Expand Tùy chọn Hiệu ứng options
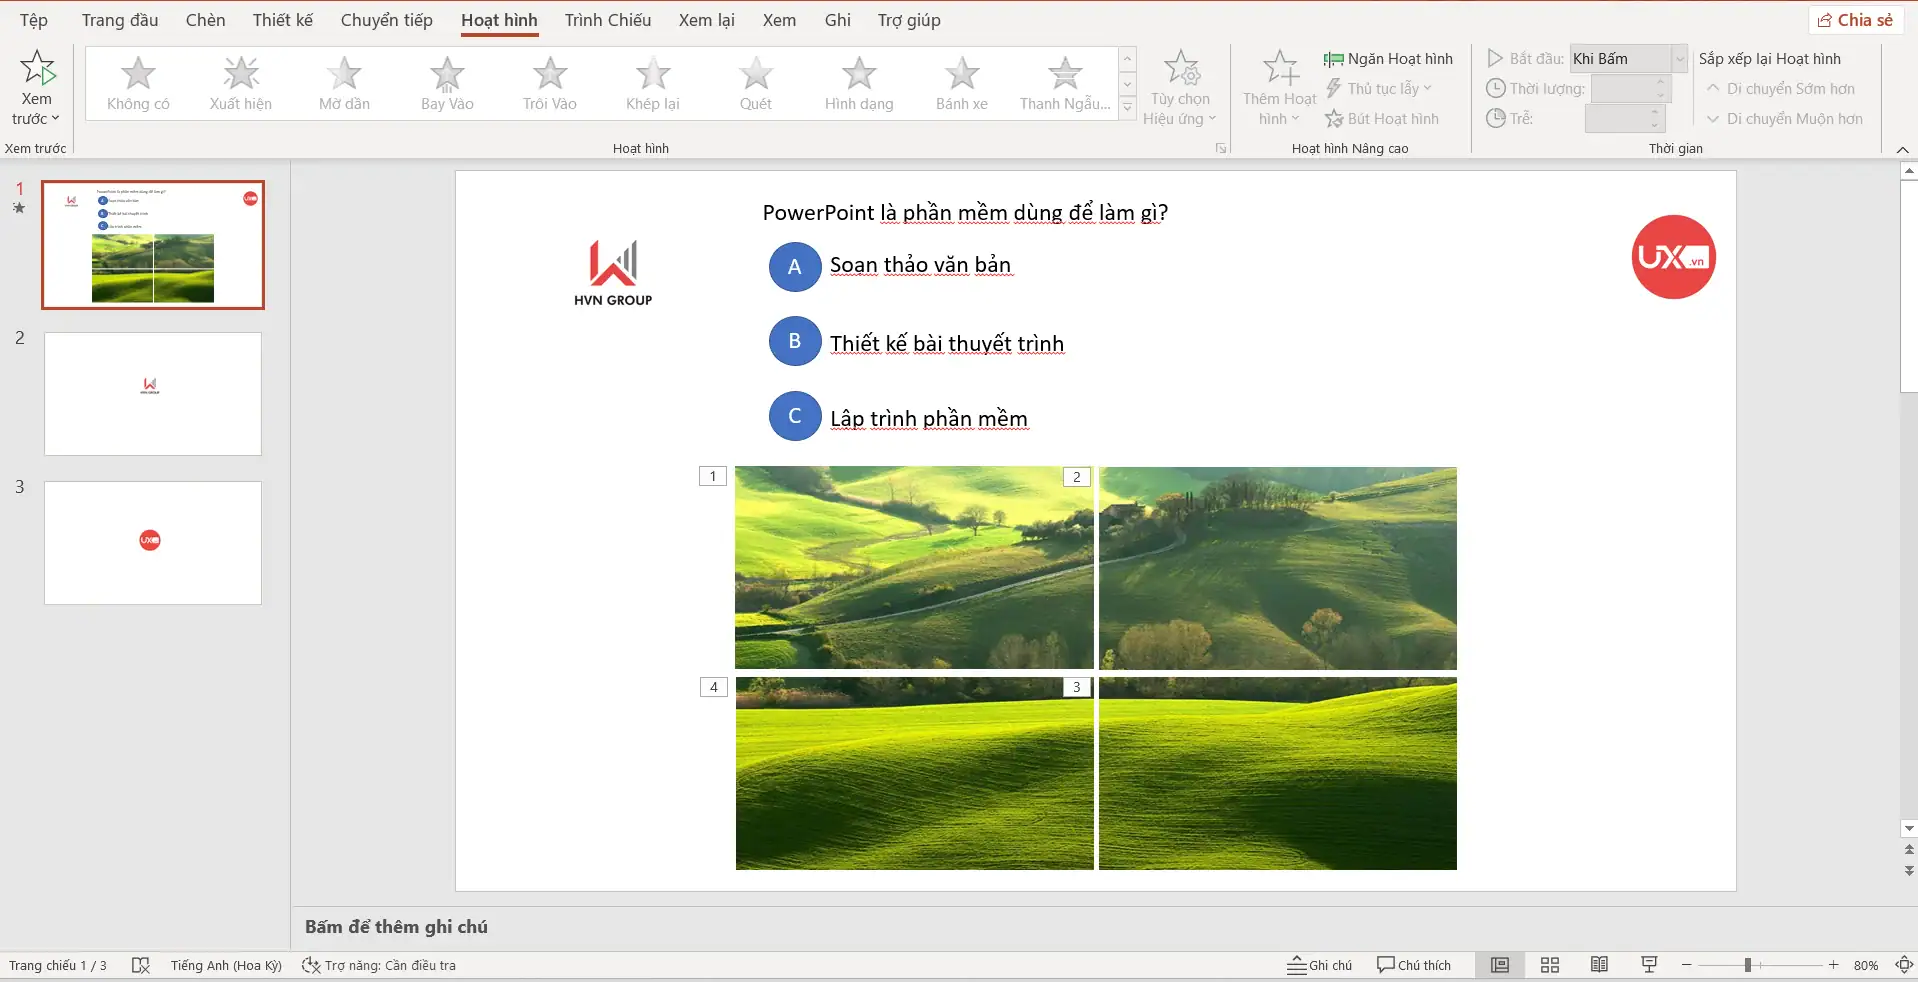The width and height of the screenshot is (1918, 982). point(1180,88)
